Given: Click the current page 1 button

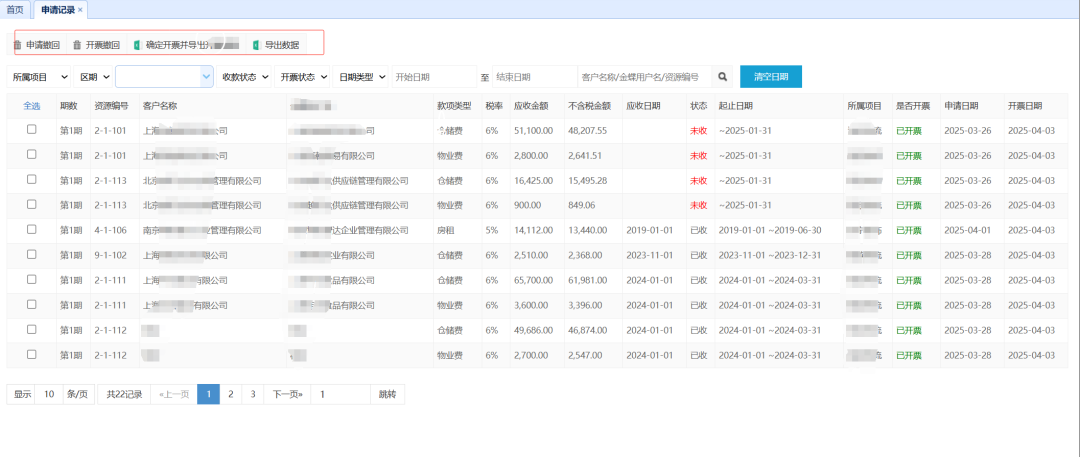Looking at the screenshot, I should (209, 394).
